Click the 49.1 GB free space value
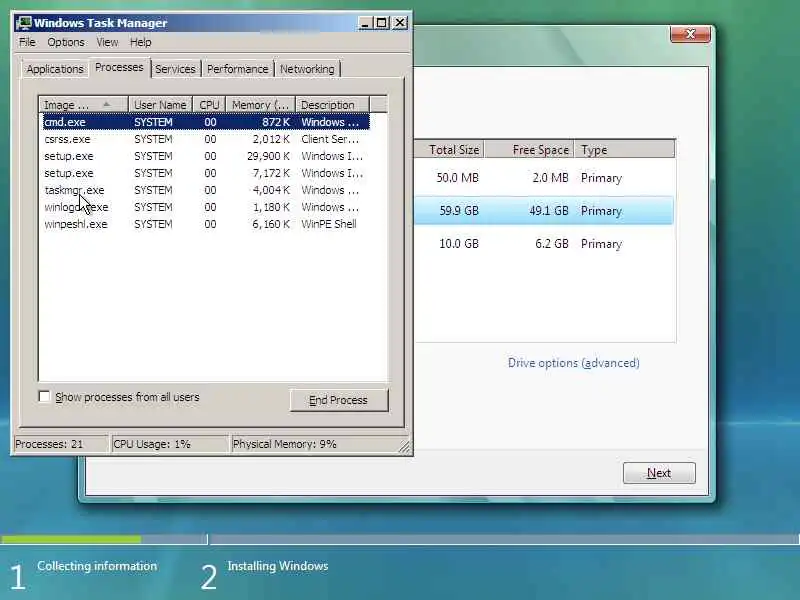The height and width of the screenshot is (600, 800). [x=548, y=211]
